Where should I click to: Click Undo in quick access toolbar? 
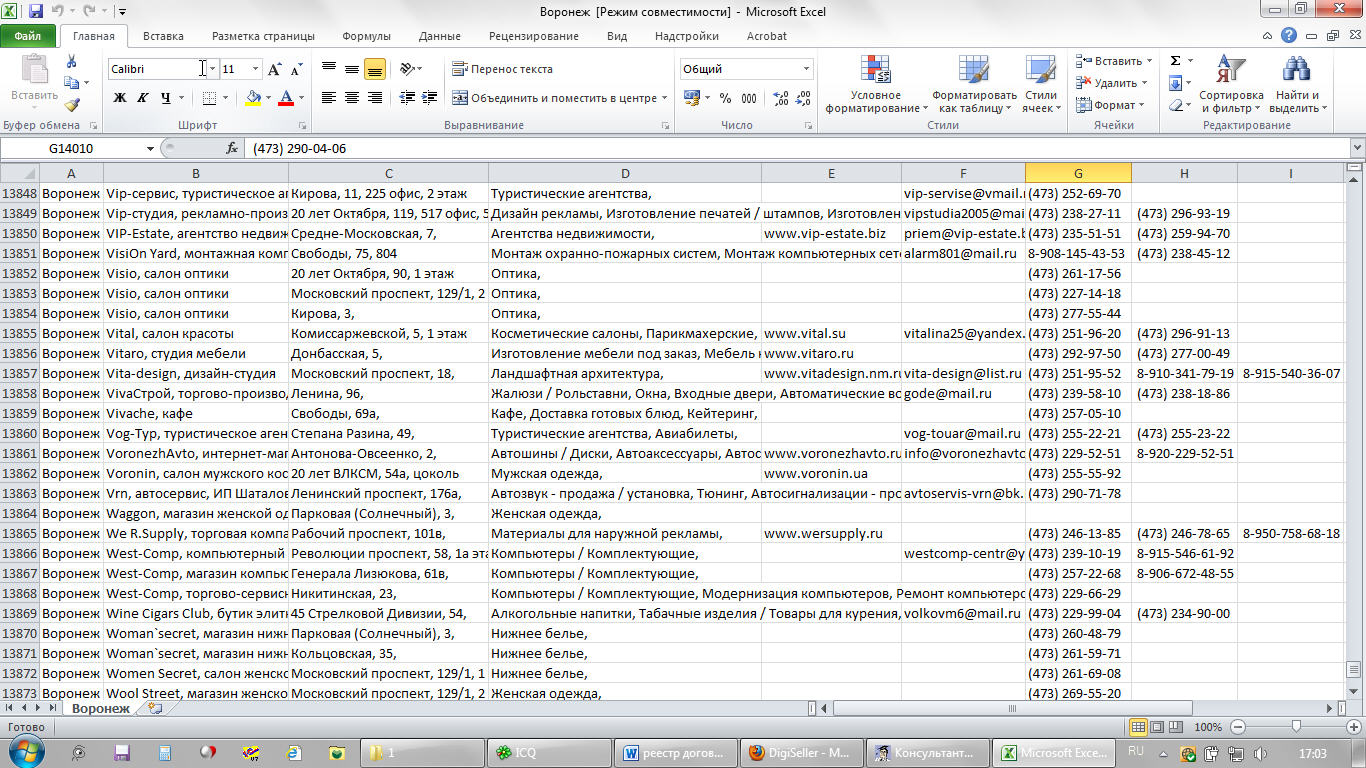pyautogui.click(x=57, y=12)
